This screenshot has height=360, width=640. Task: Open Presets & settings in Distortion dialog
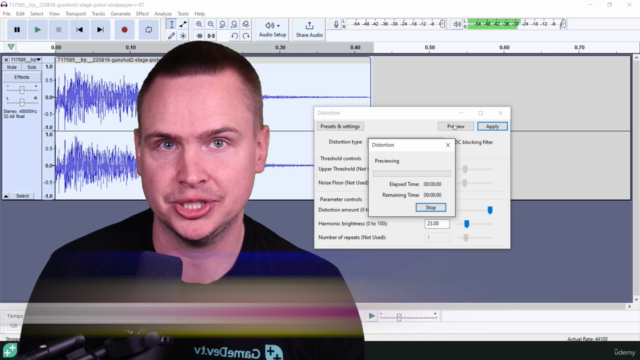340,127
